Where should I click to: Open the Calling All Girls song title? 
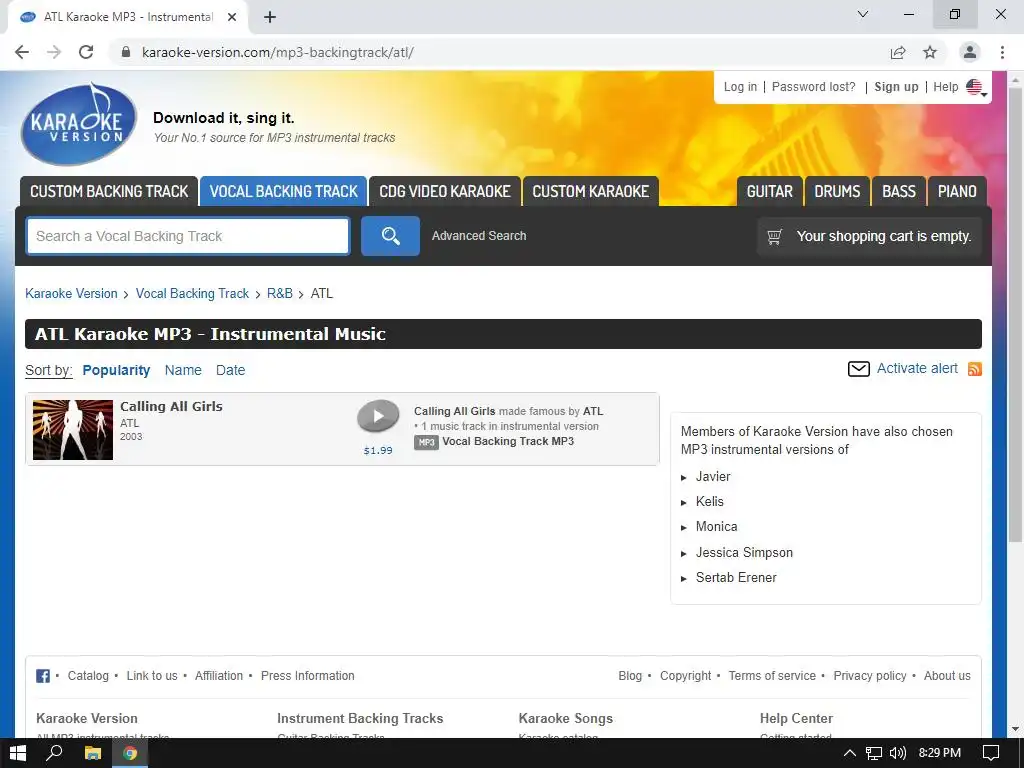point(171,406)
